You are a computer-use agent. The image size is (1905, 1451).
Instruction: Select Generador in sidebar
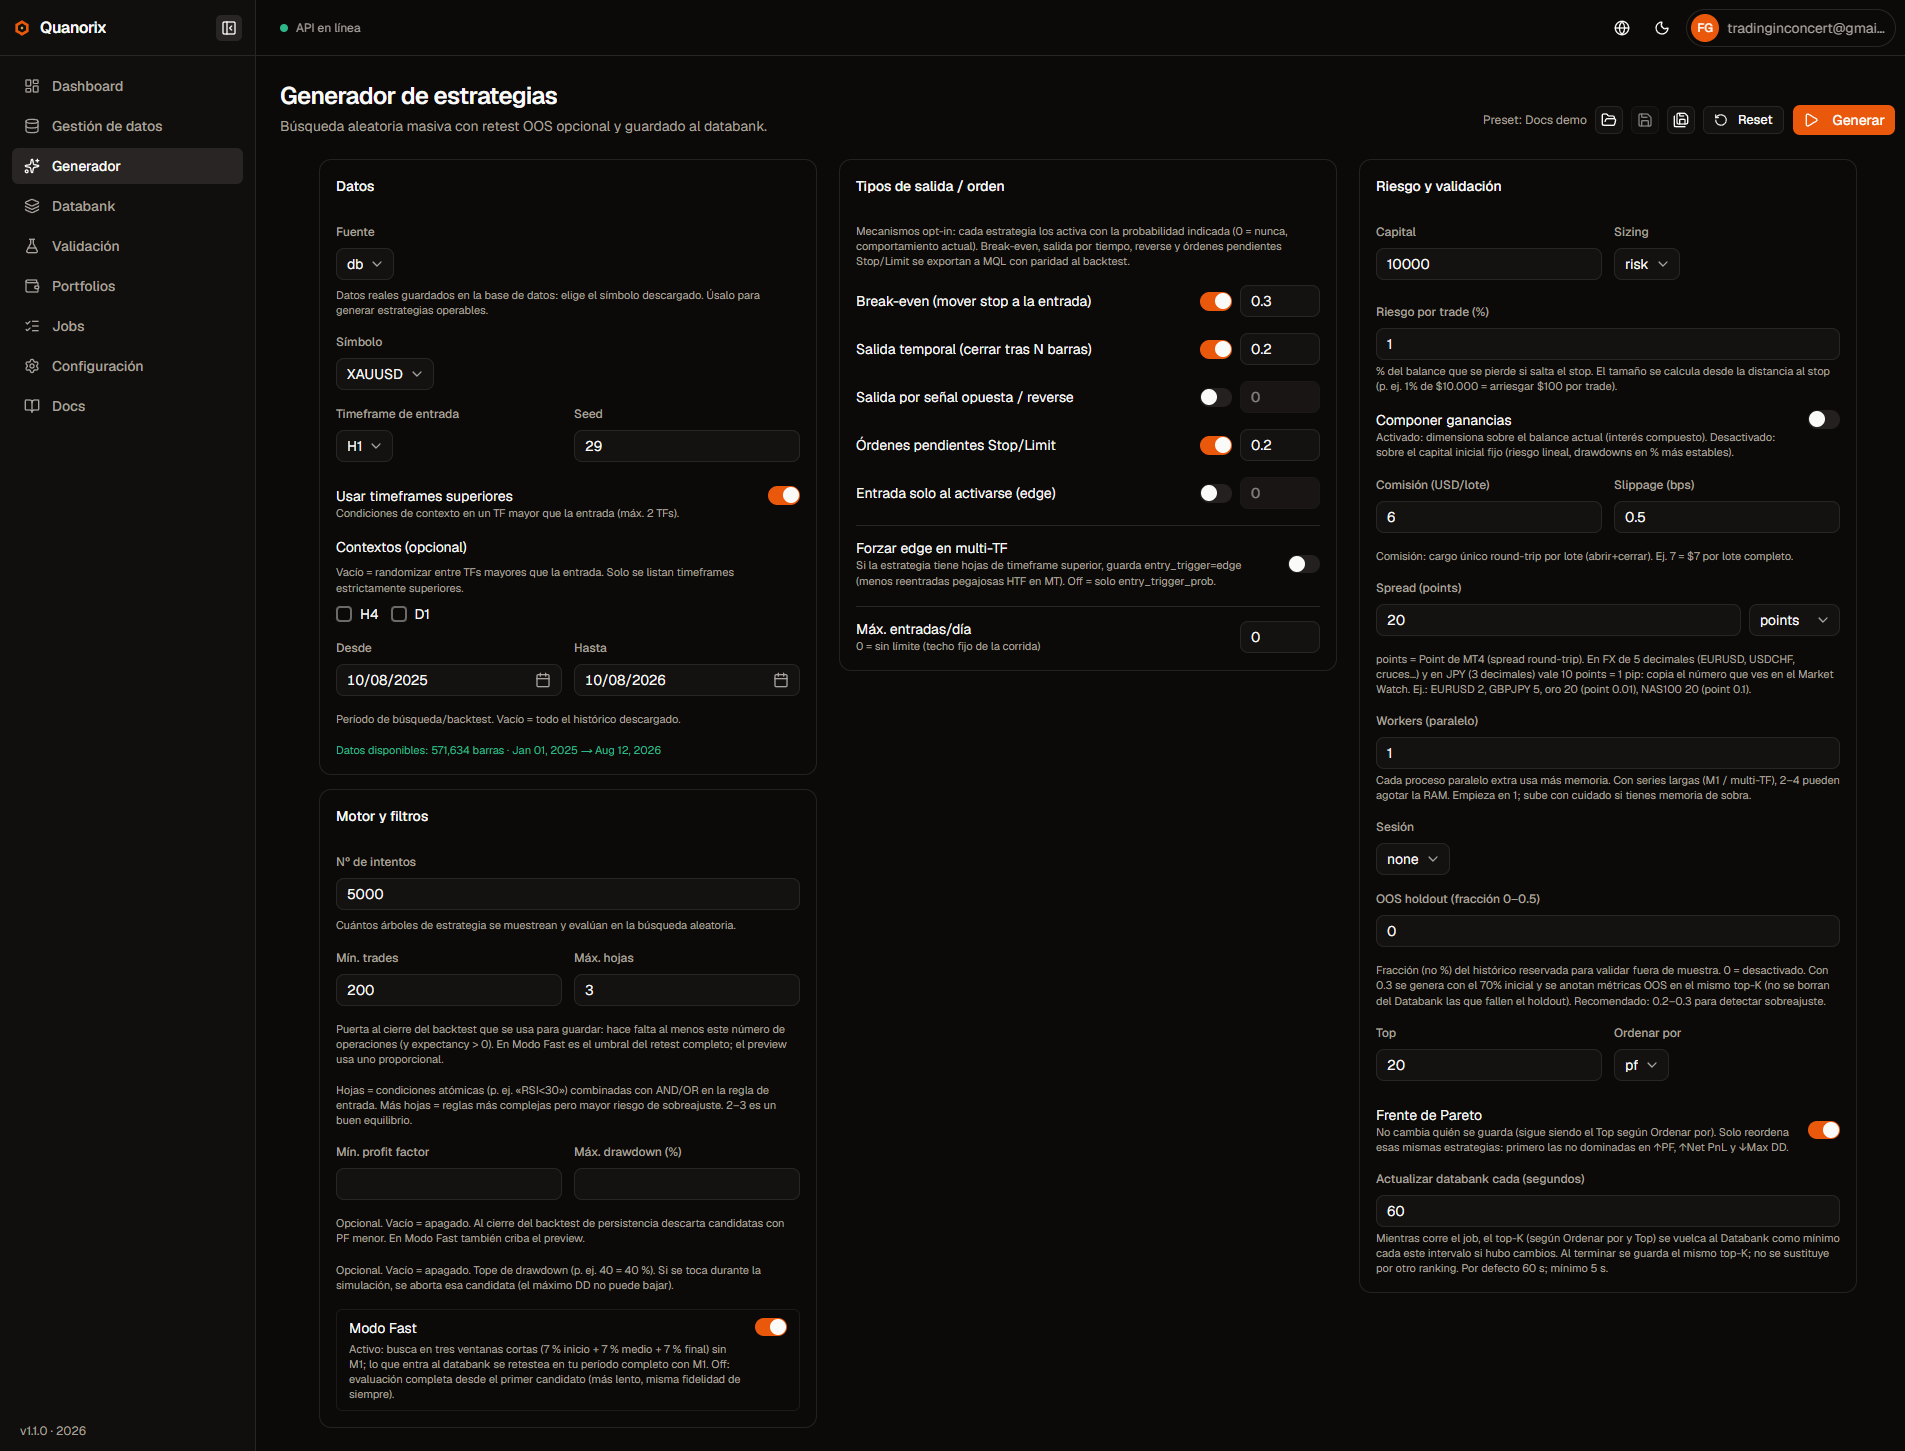click(x=127, y=166)
